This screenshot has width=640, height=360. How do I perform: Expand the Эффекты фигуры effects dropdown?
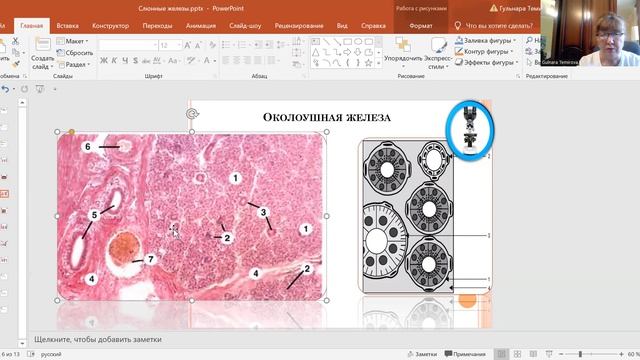tap(486, 62)
